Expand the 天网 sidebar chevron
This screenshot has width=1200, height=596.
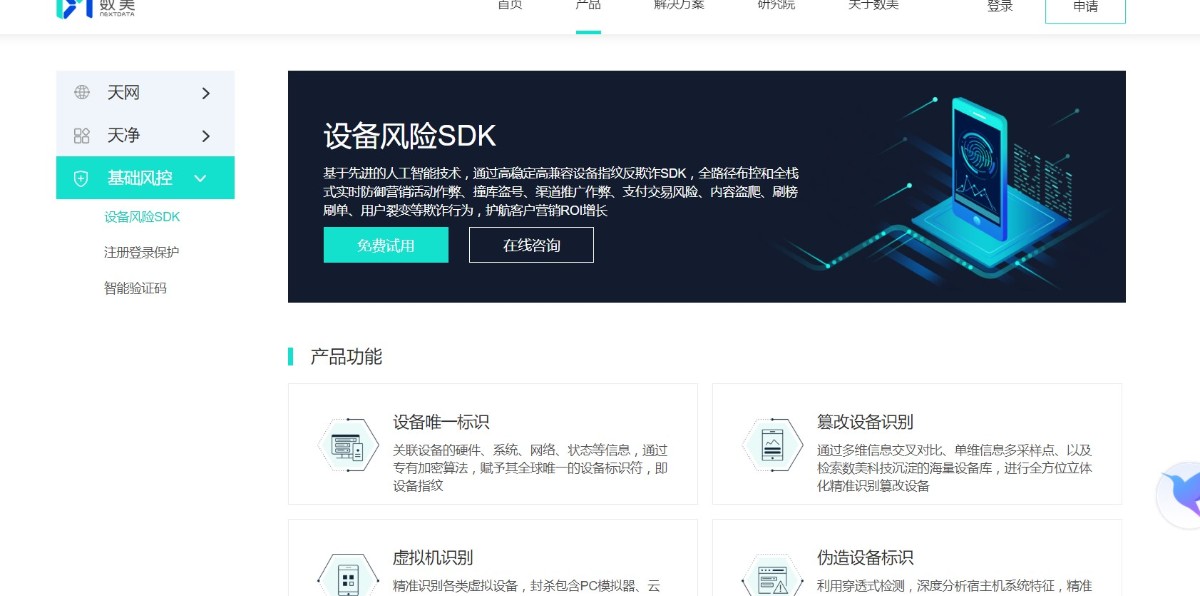206,93
